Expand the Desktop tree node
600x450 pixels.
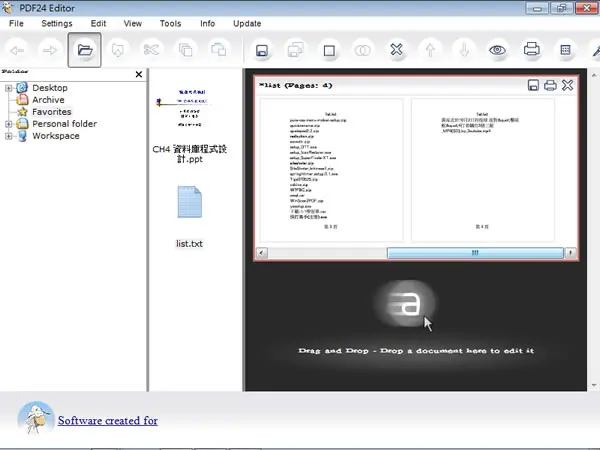(x=8, y=88)
